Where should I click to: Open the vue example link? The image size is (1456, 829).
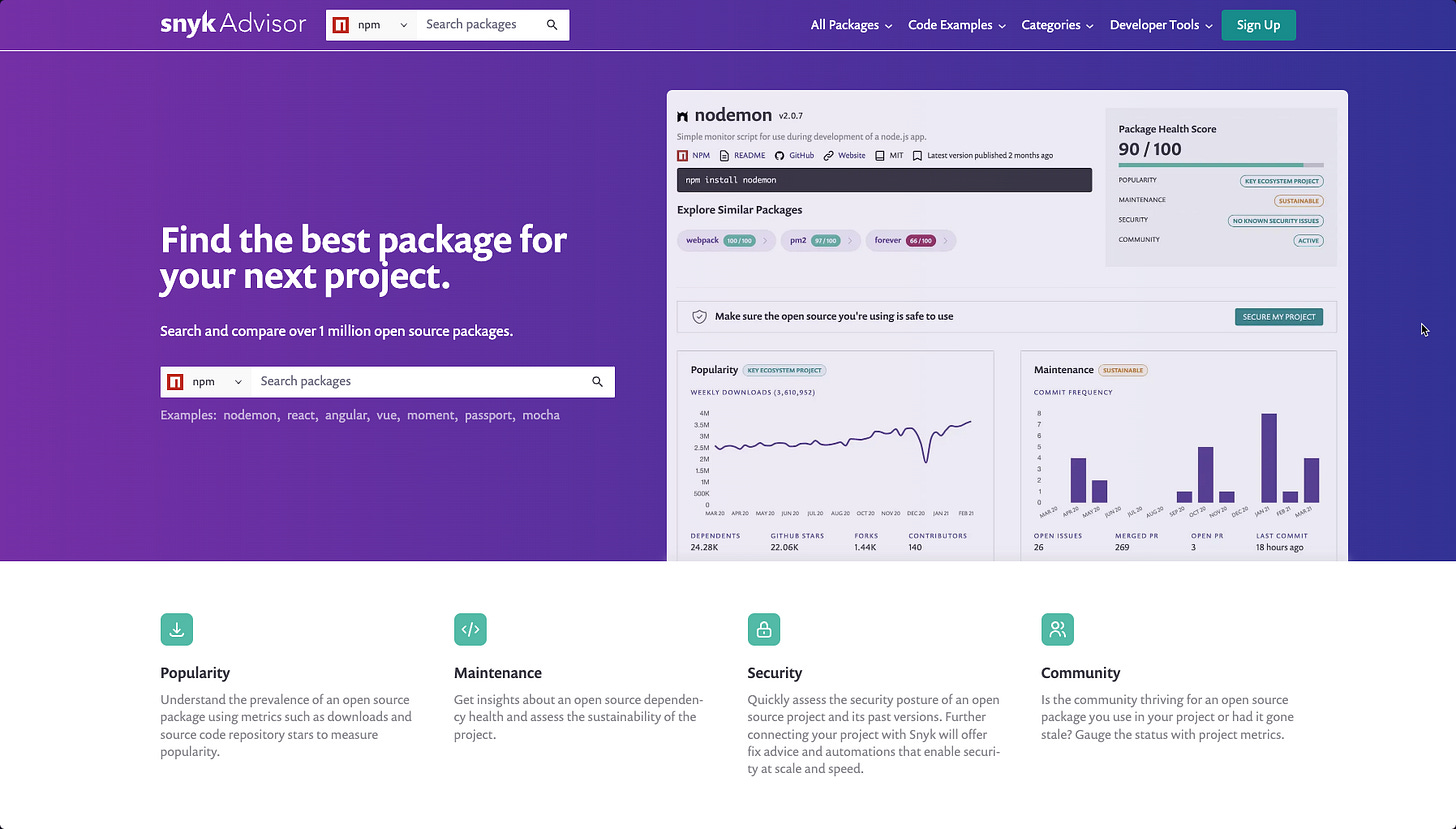tap(387, 415)
